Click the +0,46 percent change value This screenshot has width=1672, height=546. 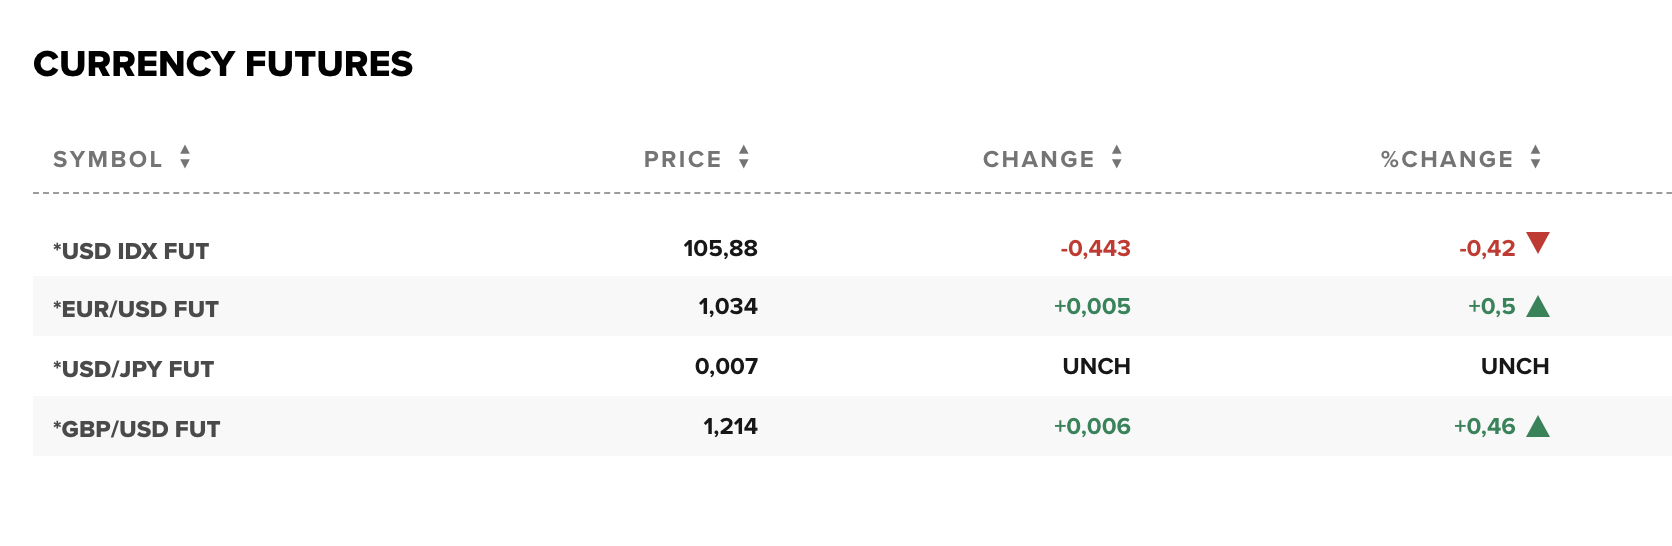(x=1485, y=426)
